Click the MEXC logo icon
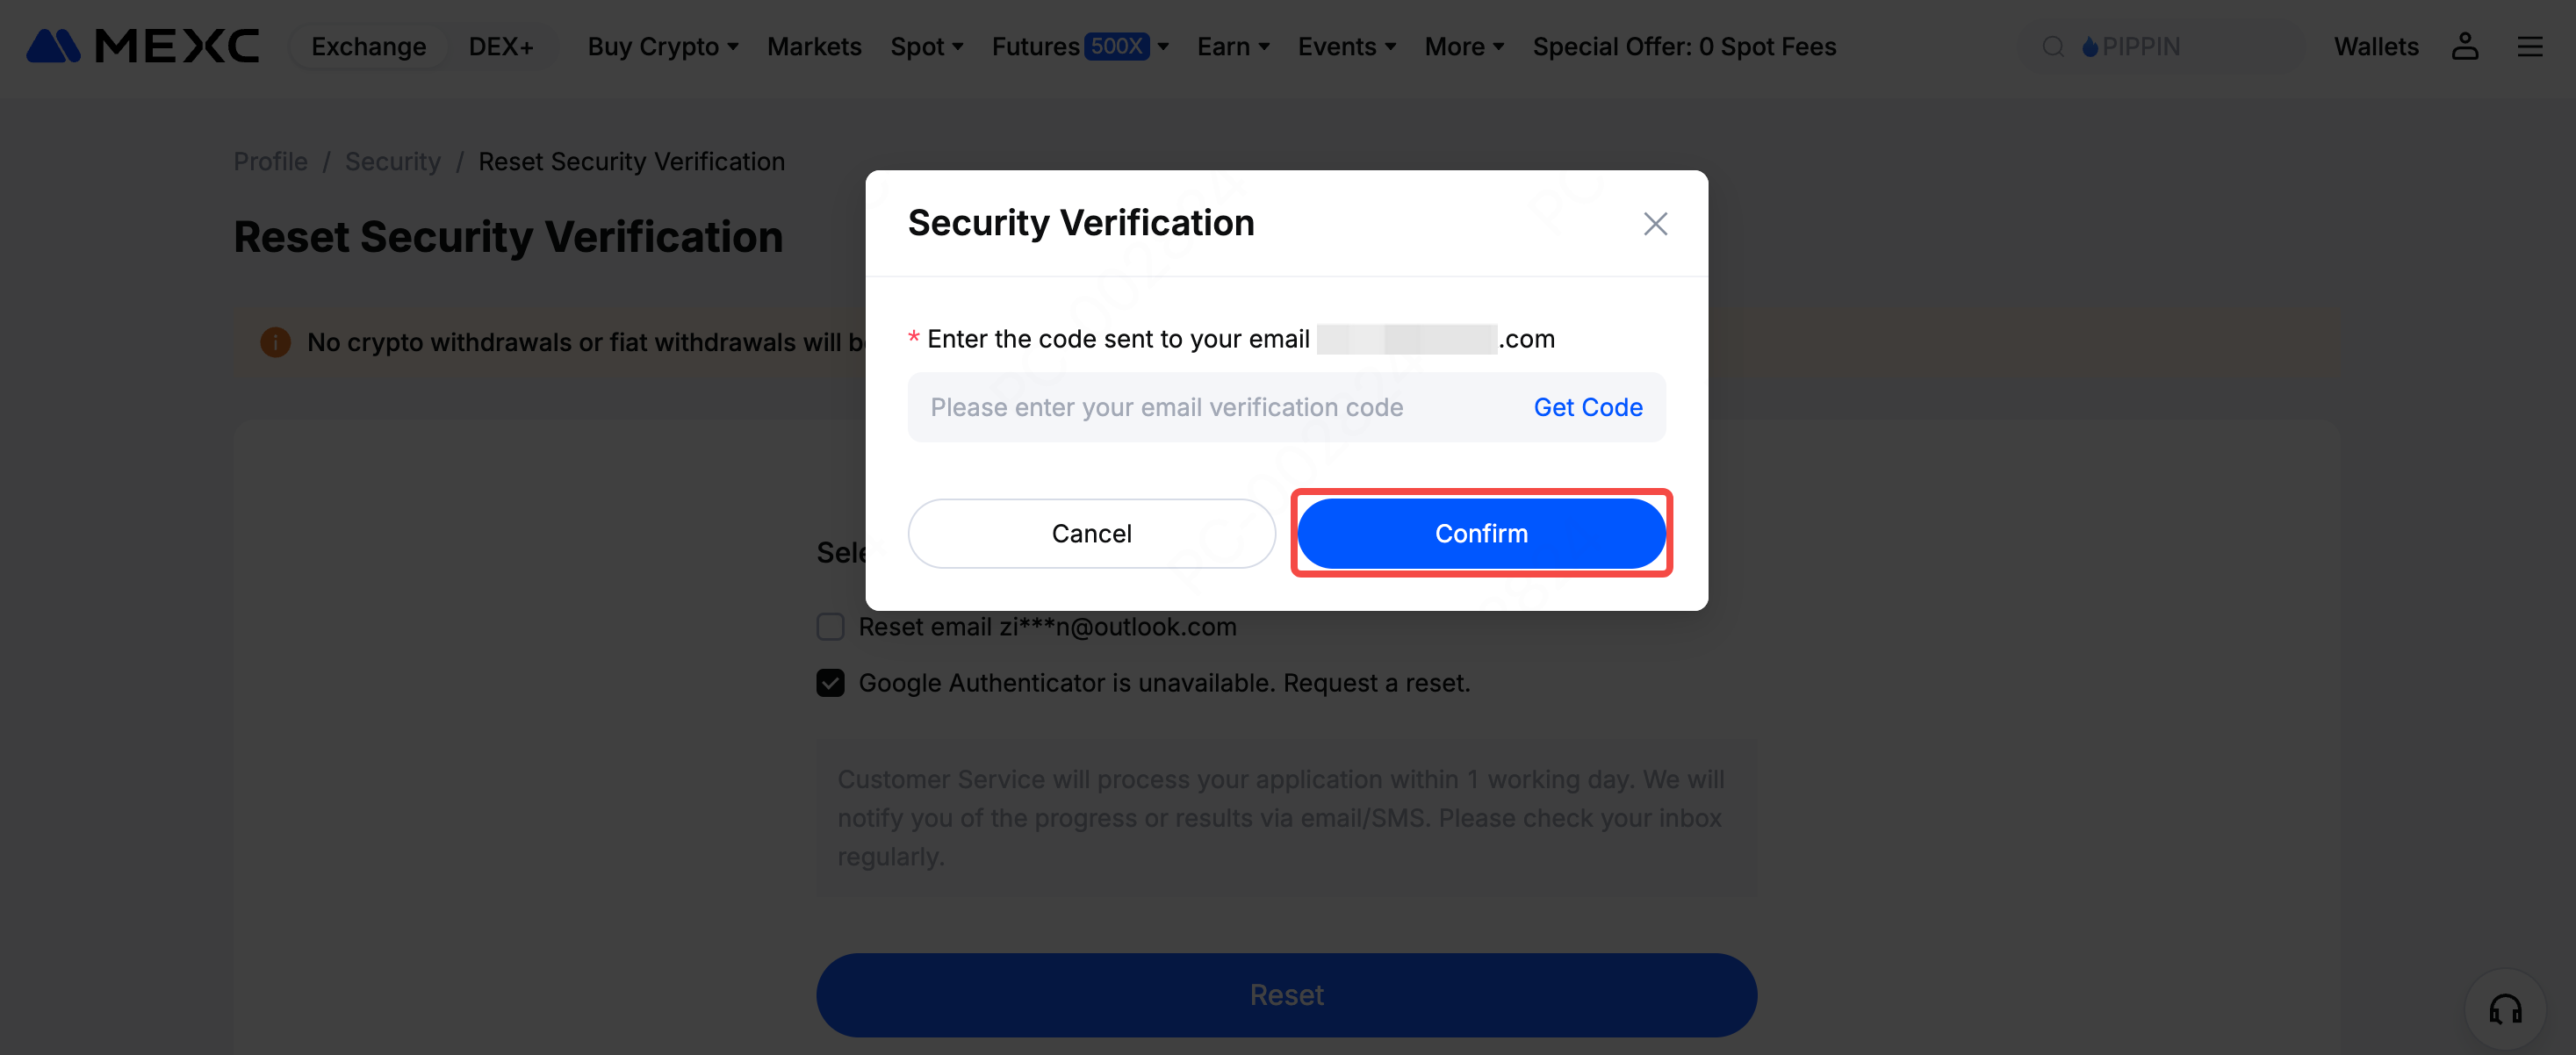This screenshot has height=1055, width=2576. click(54, 46)
